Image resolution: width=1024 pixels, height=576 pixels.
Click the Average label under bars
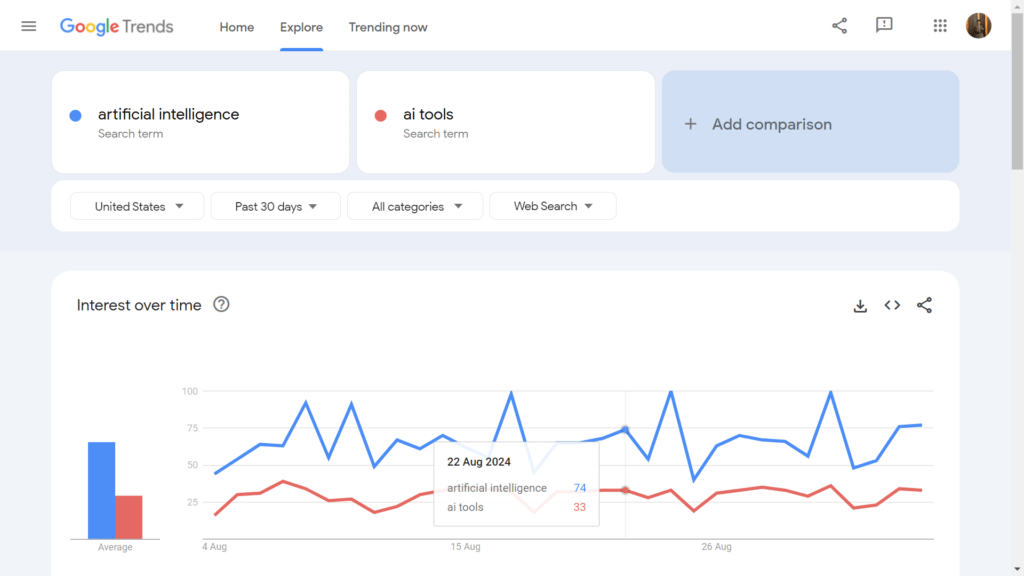coord(115,547)
